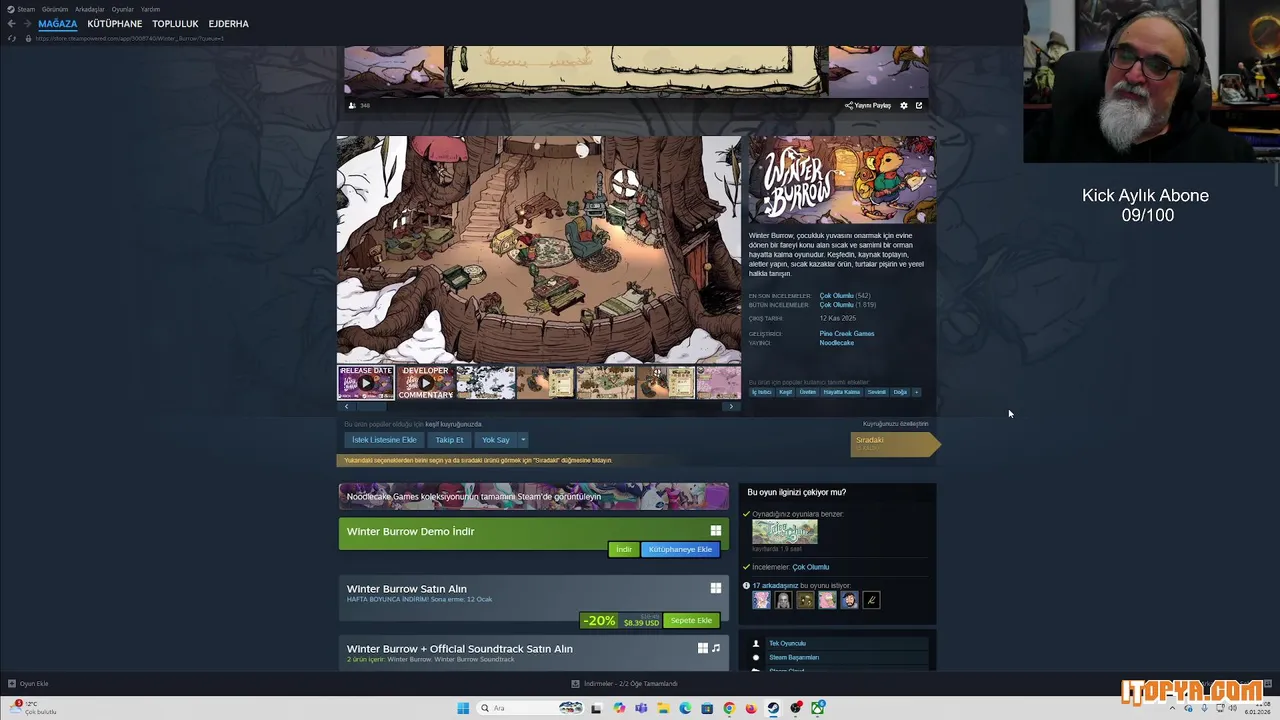Click the Winter Burrow header capsule image
The width and height of the screenshot is (1280, 720).
tap(842, 180)
